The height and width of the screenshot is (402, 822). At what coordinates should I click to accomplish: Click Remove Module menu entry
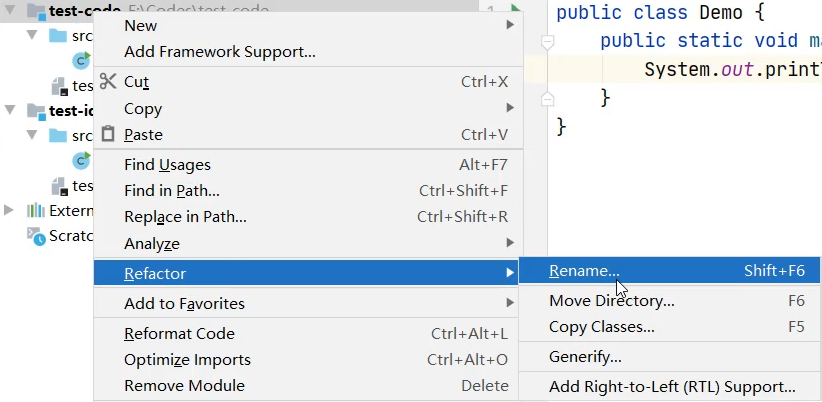click(x=184, y=386)
